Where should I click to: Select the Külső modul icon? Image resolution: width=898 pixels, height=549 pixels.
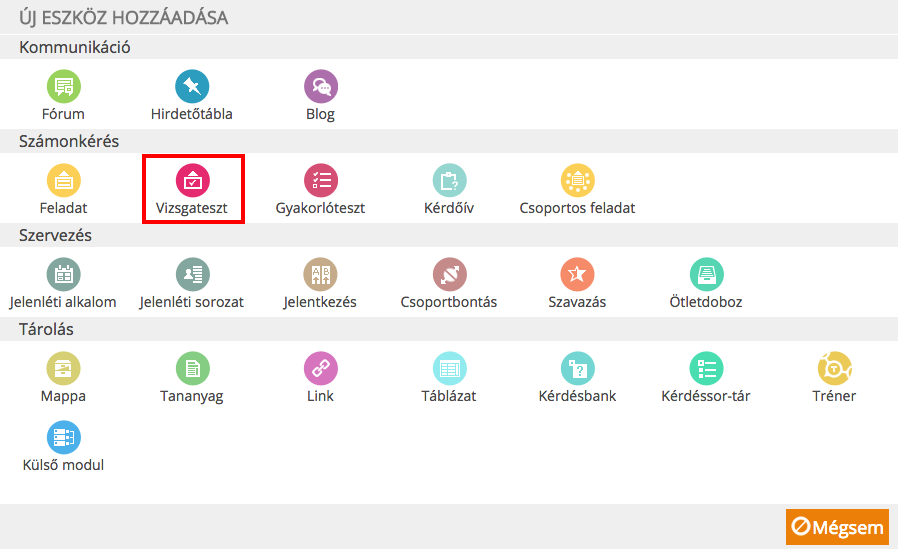[64, 437]
